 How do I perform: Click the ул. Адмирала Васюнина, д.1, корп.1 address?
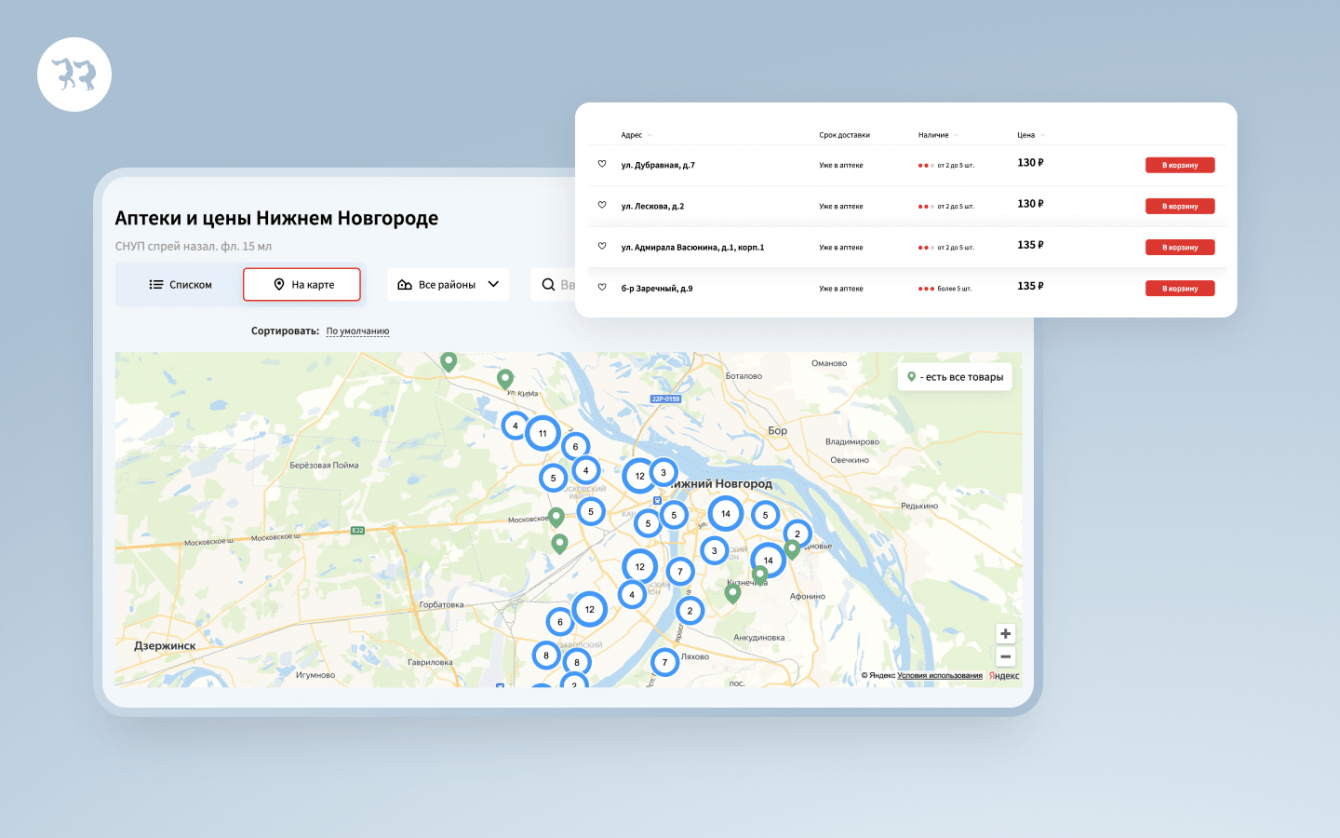(x=692, y=247)
